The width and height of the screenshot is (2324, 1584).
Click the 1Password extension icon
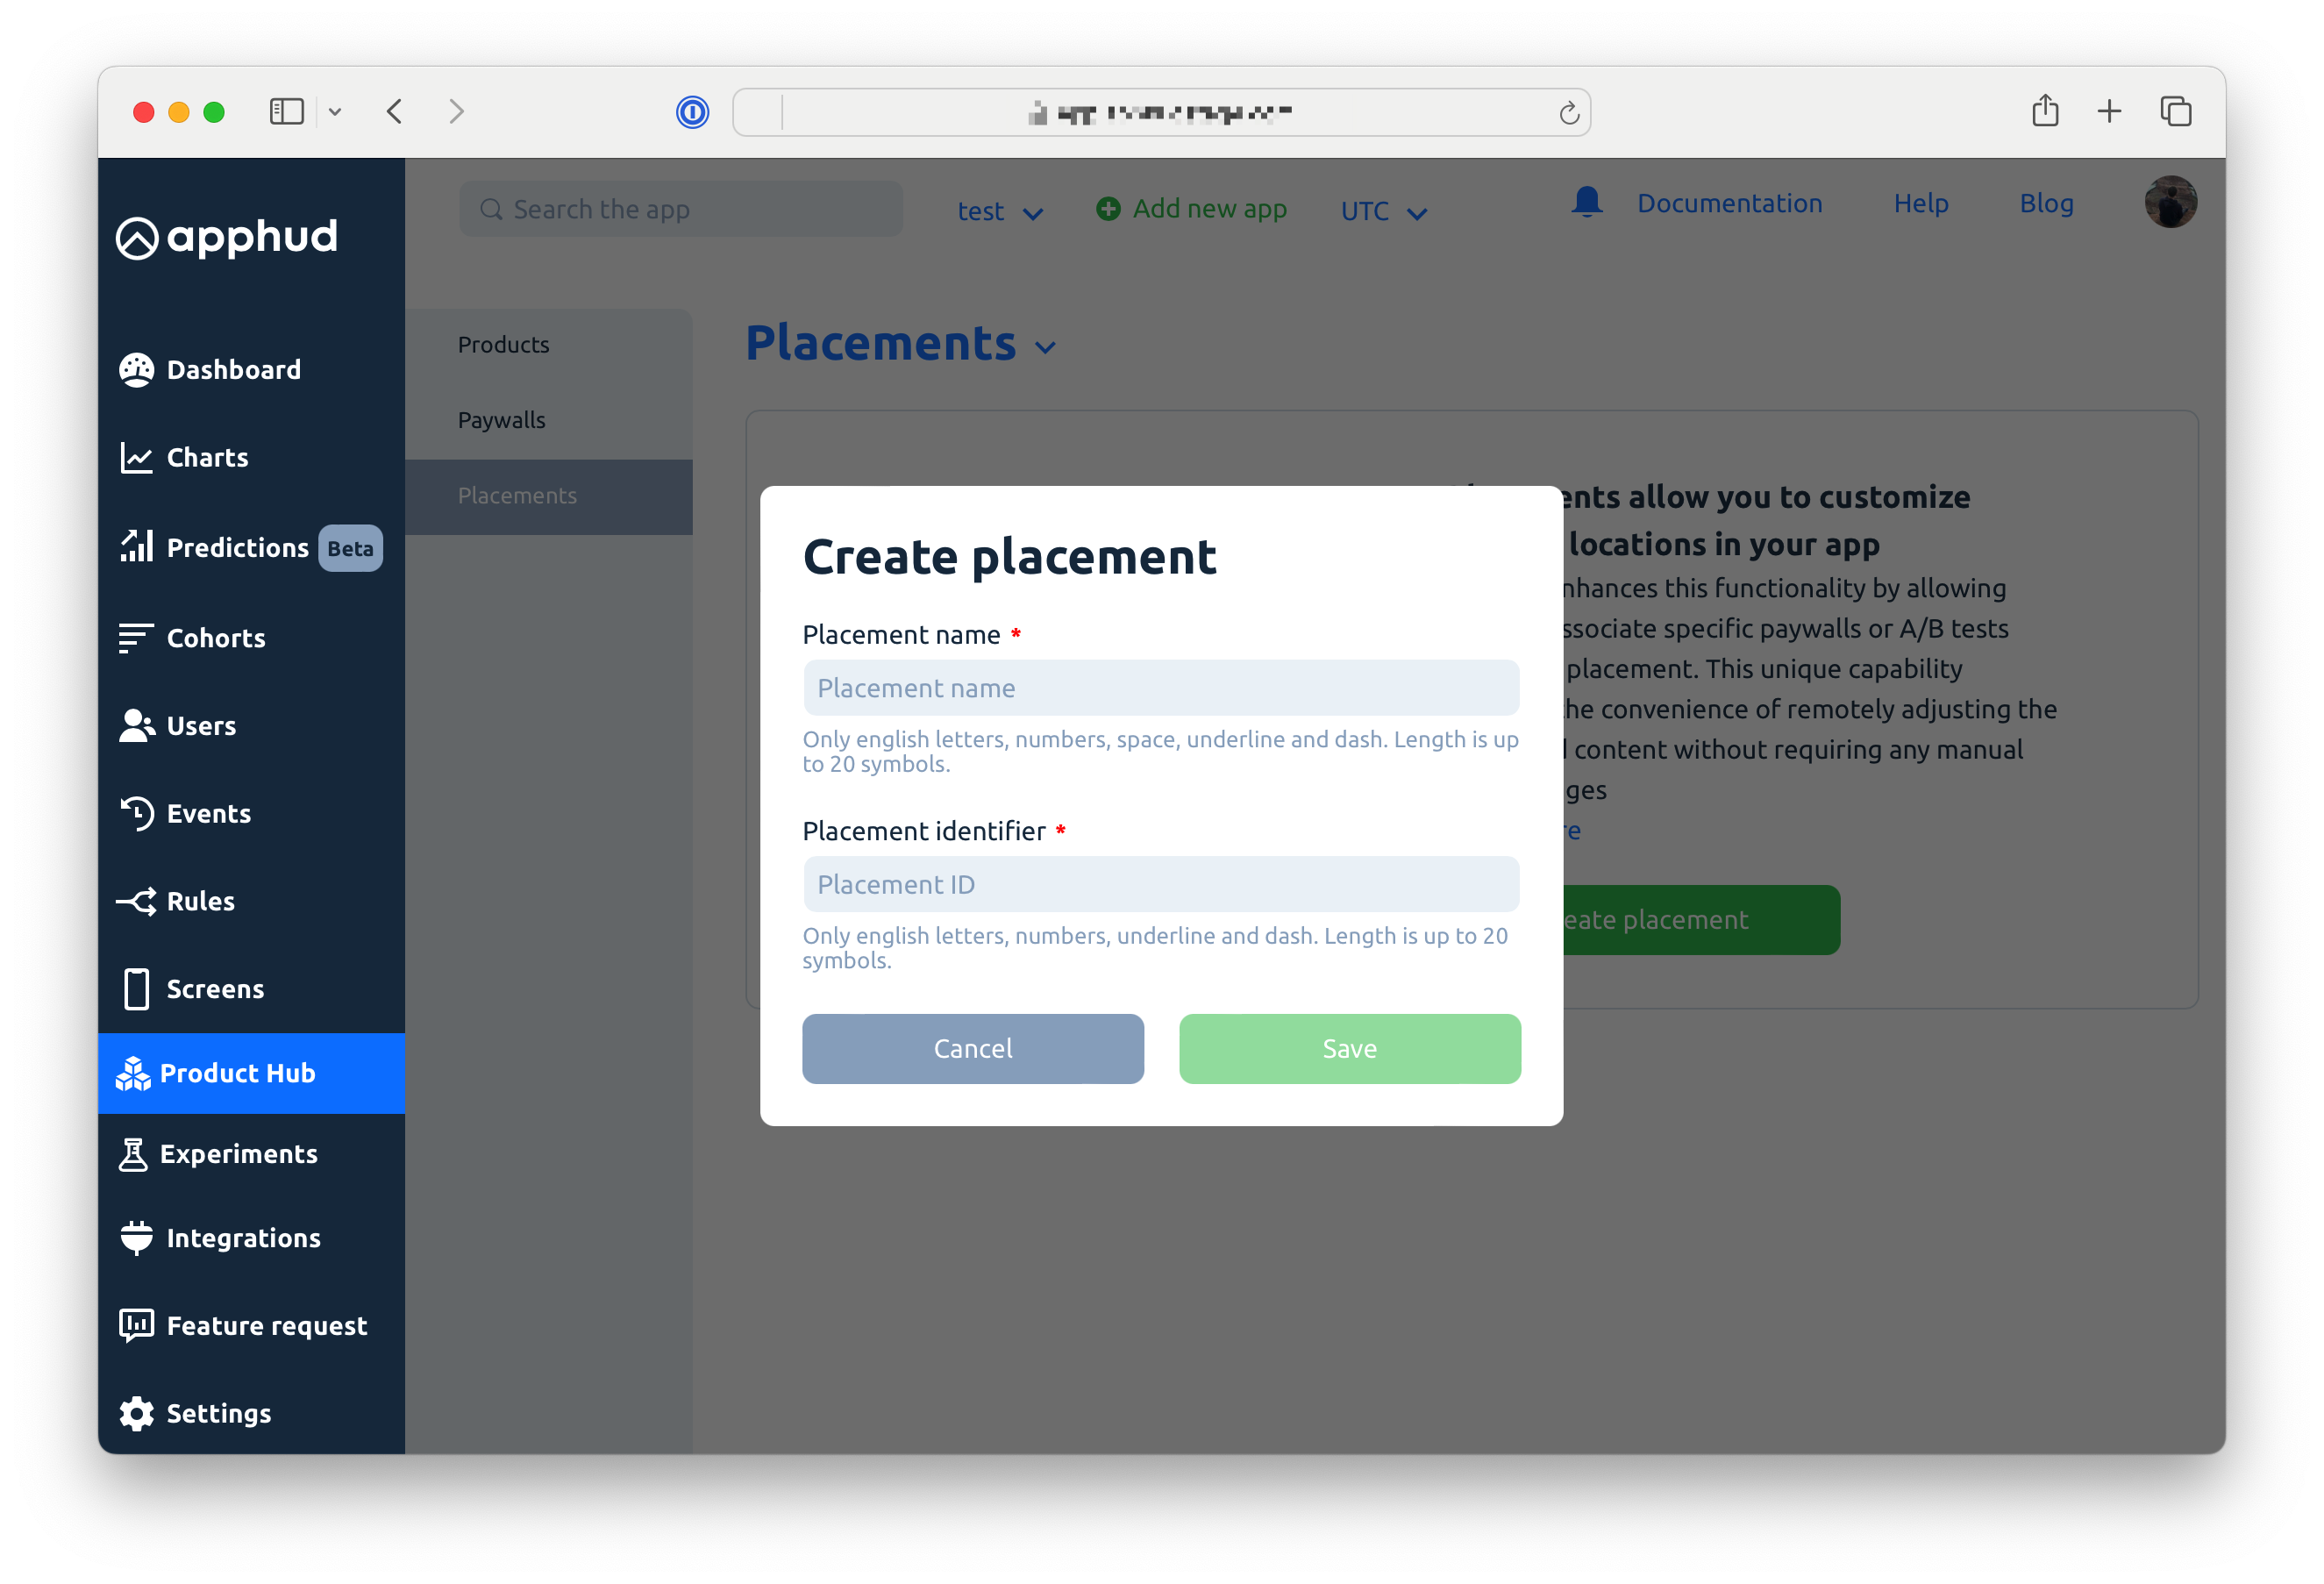click(x=692, y=112)
